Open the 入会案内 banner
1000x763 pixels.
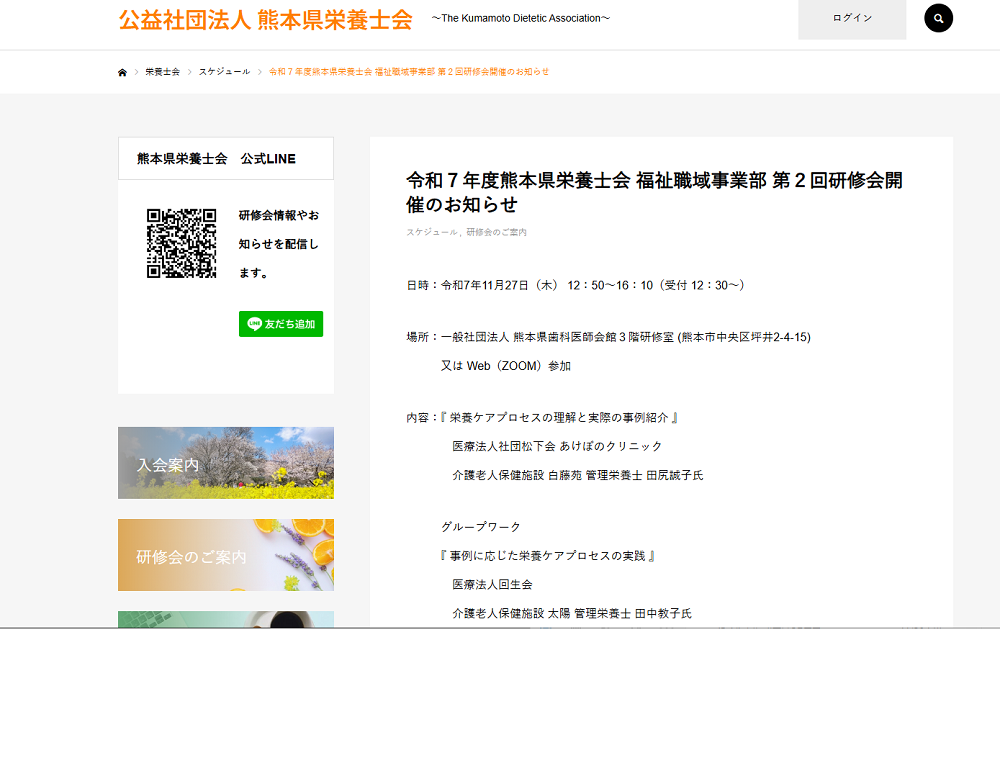click(226, 463)
